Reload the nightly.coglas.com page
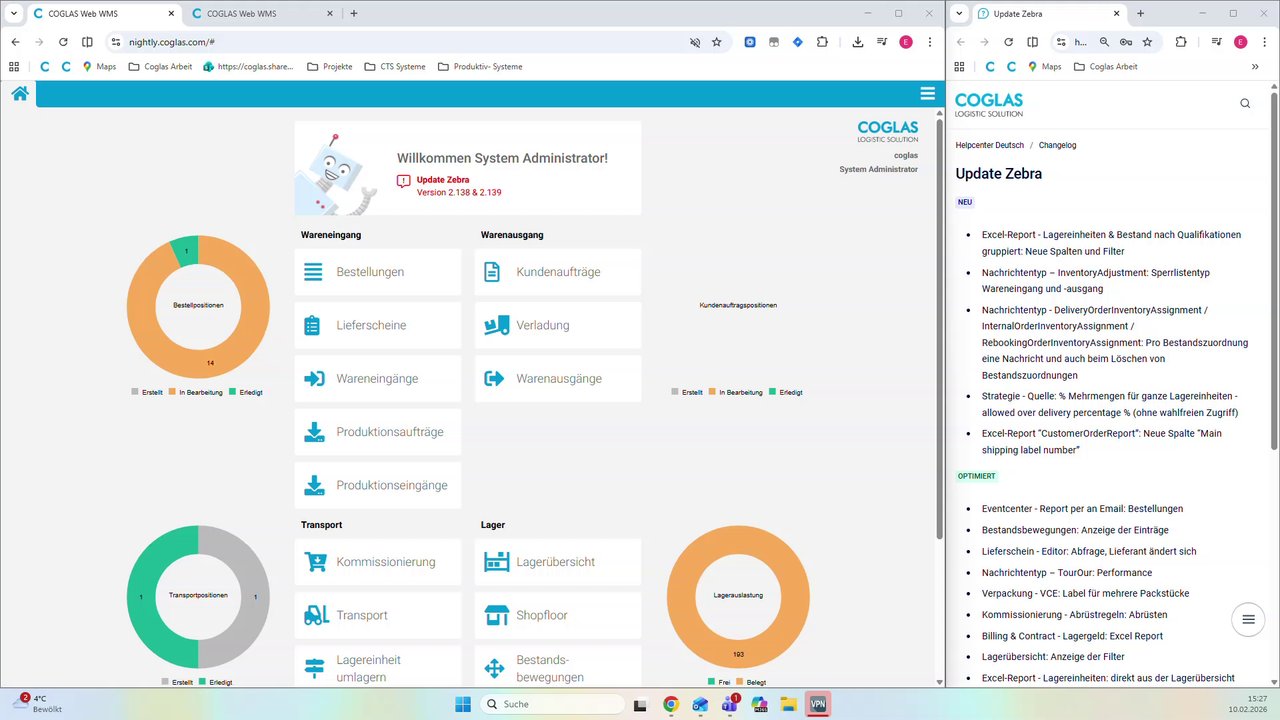The width and height of the screenshot is (1280, 720). click(63, 42)
